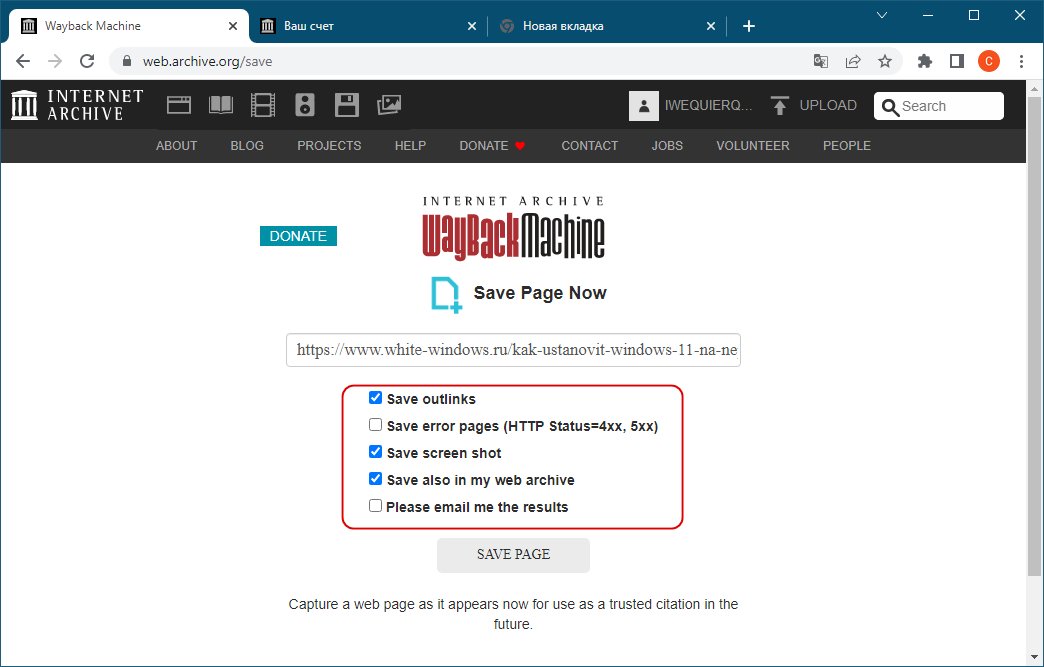Uncheck Save also in my web archive
The width and height of the screenshot is (1044, 667).
[376, 479]
